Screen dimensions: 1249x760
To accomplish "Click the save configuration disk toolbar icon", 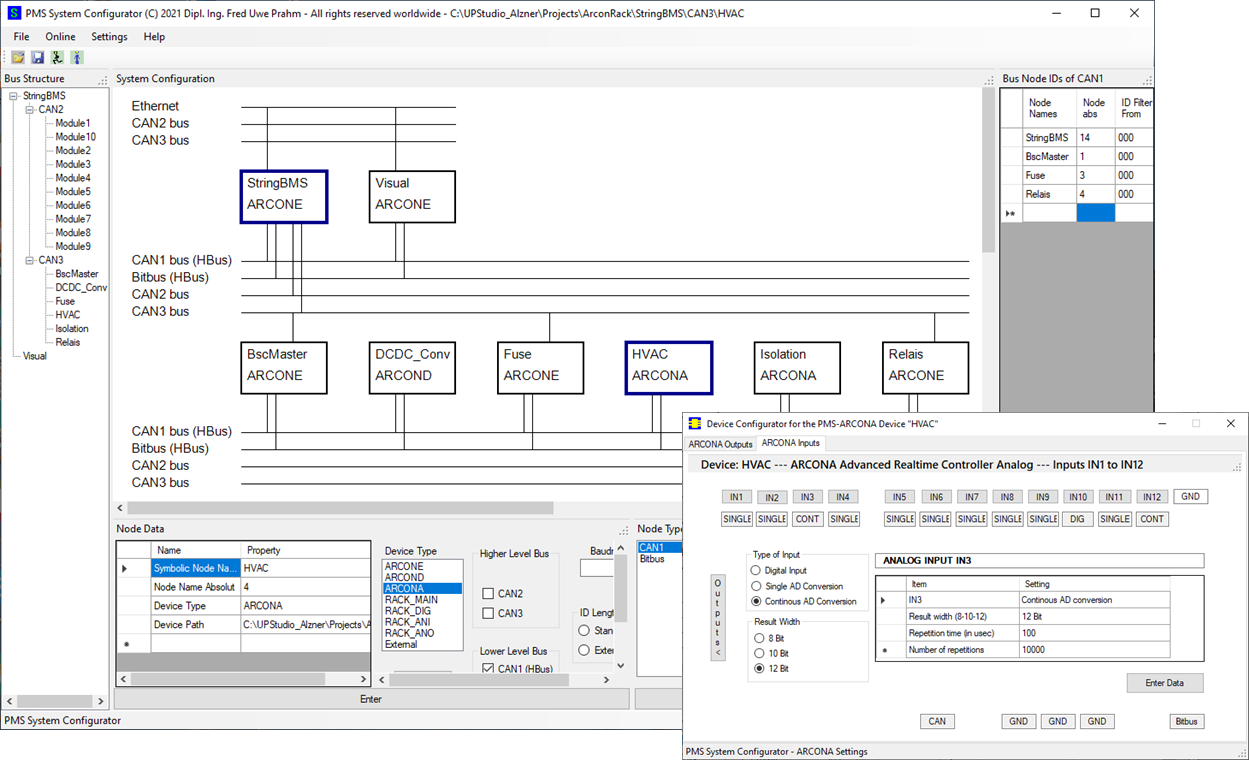I will pyautogui.click(x=38, y=57).
